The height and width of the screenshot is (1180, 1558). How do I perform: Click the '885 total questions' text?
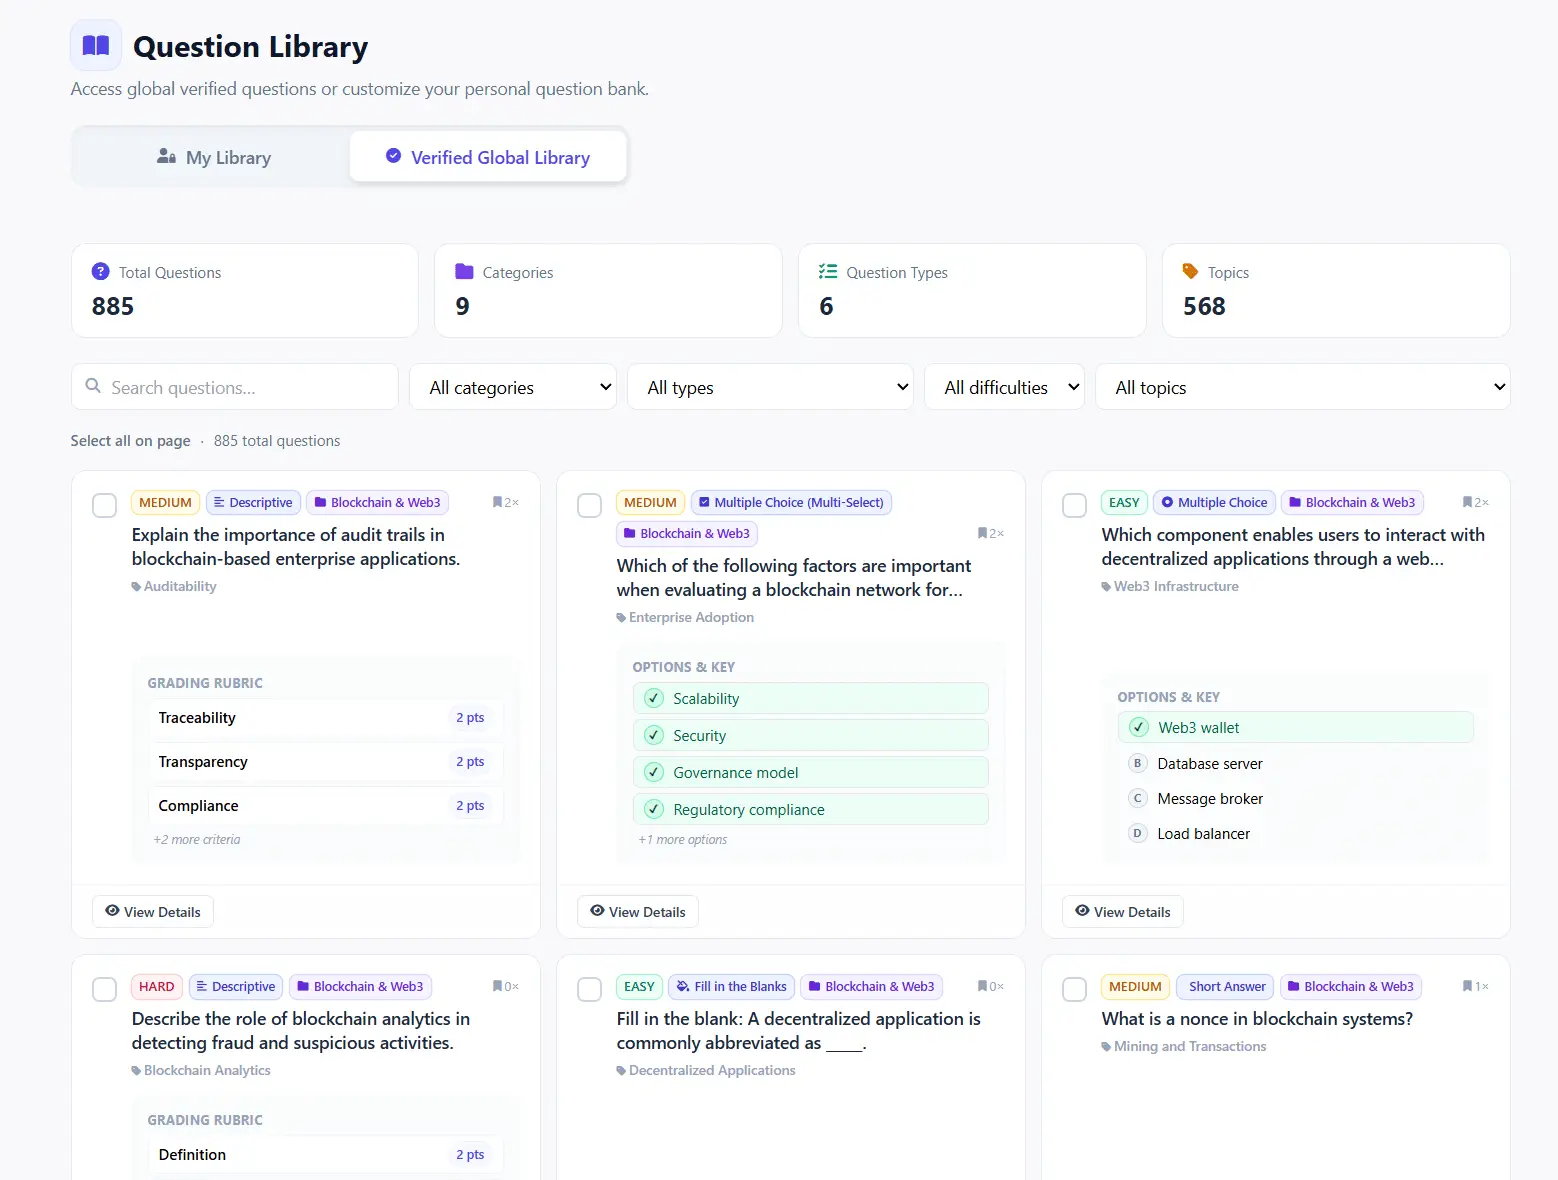coord(277,441)
